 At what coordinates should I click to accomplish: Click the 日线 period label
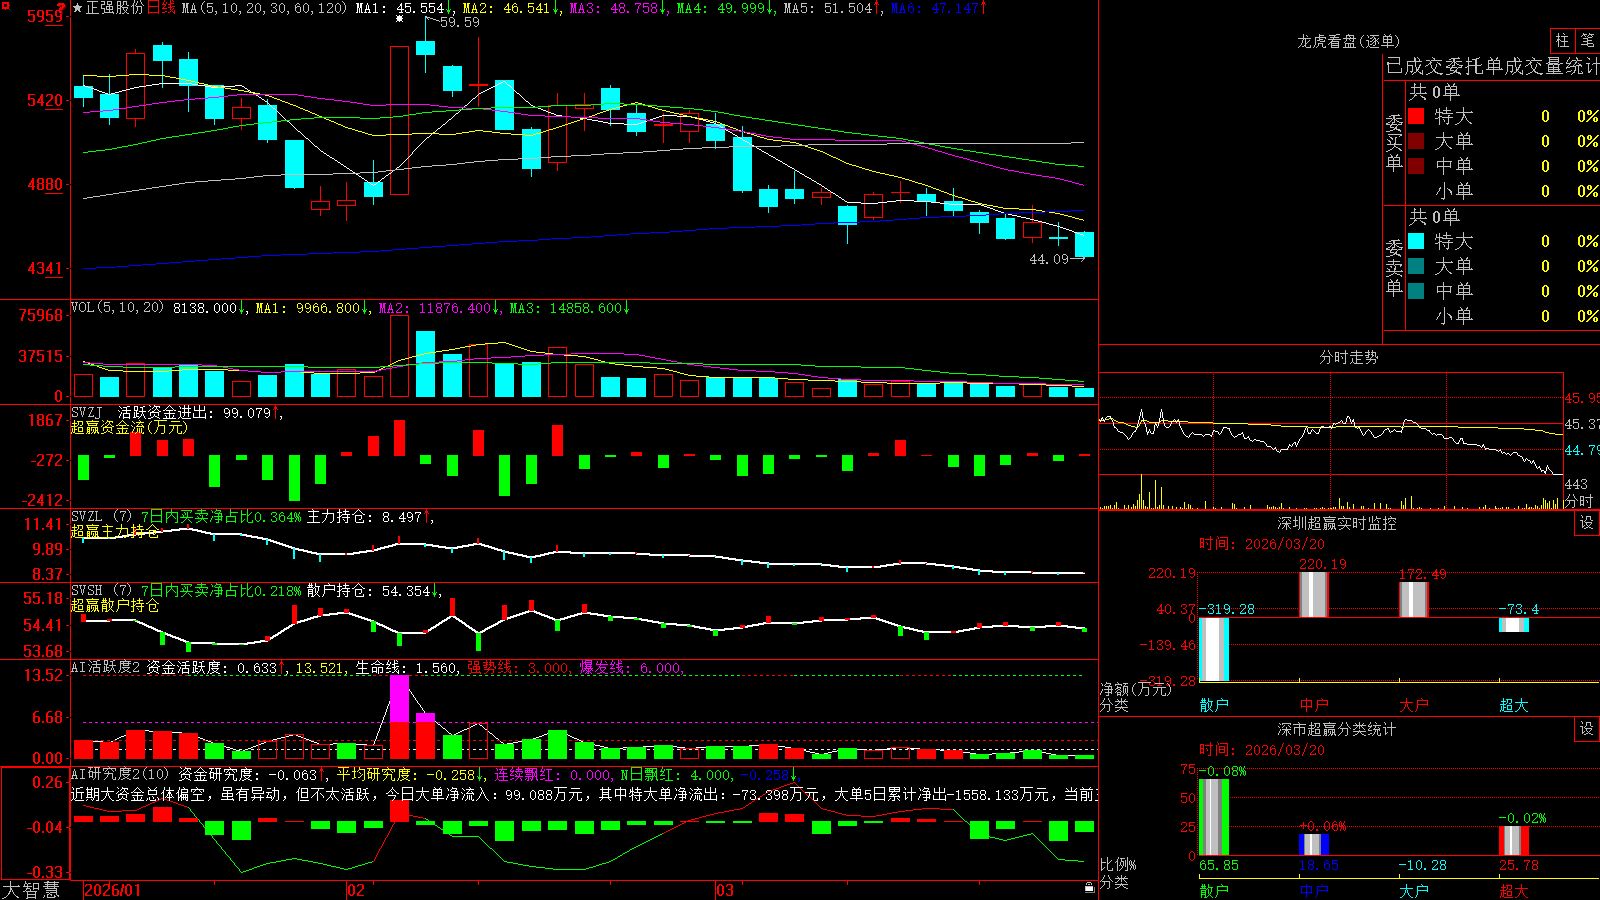(161, 8)
